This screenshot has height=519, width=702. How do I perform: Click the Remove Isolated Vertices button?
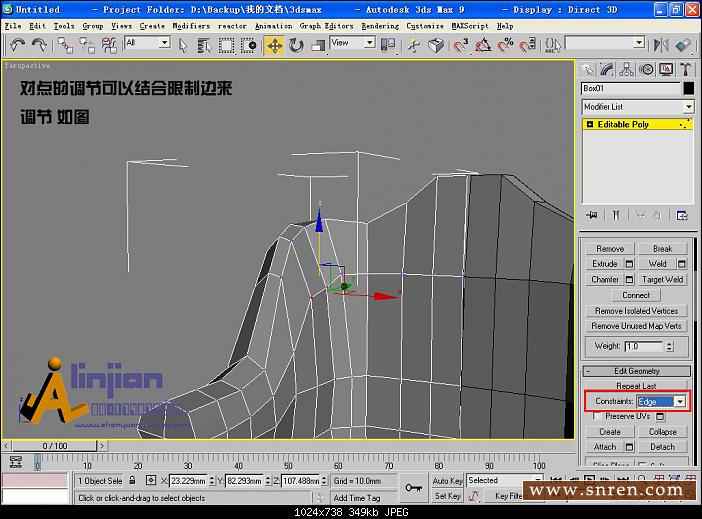coord(636,311)
